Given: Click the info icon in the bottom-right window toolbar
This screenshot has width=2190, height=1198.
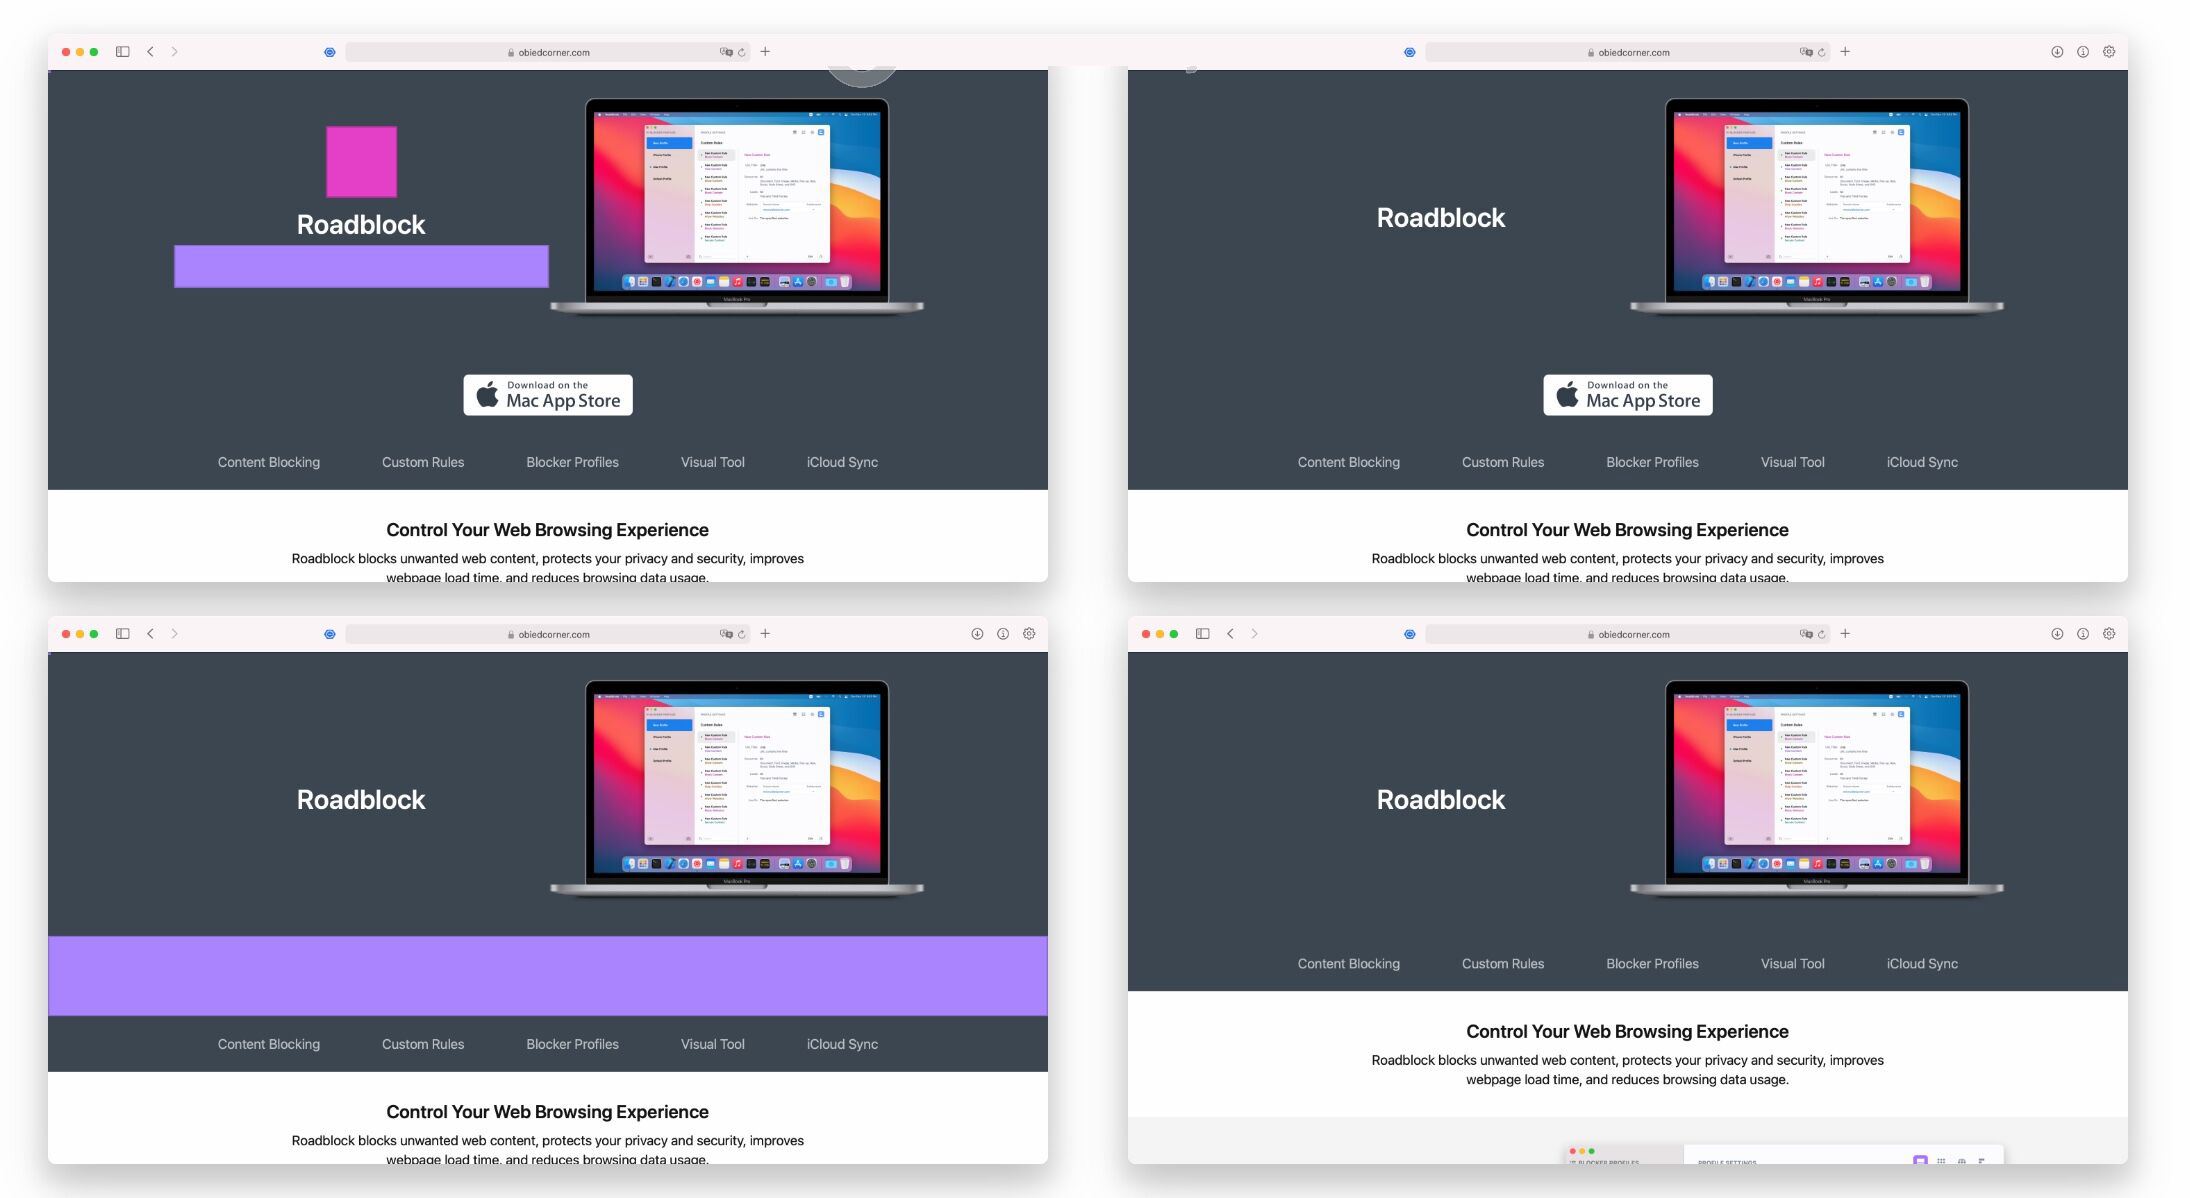Looking at the screenshot, I should (2083, 634).
